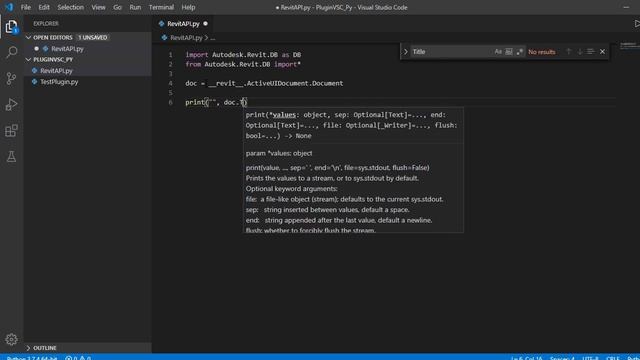640x360 pixels.
Task: Click the No results text
Action: [542, 52]
